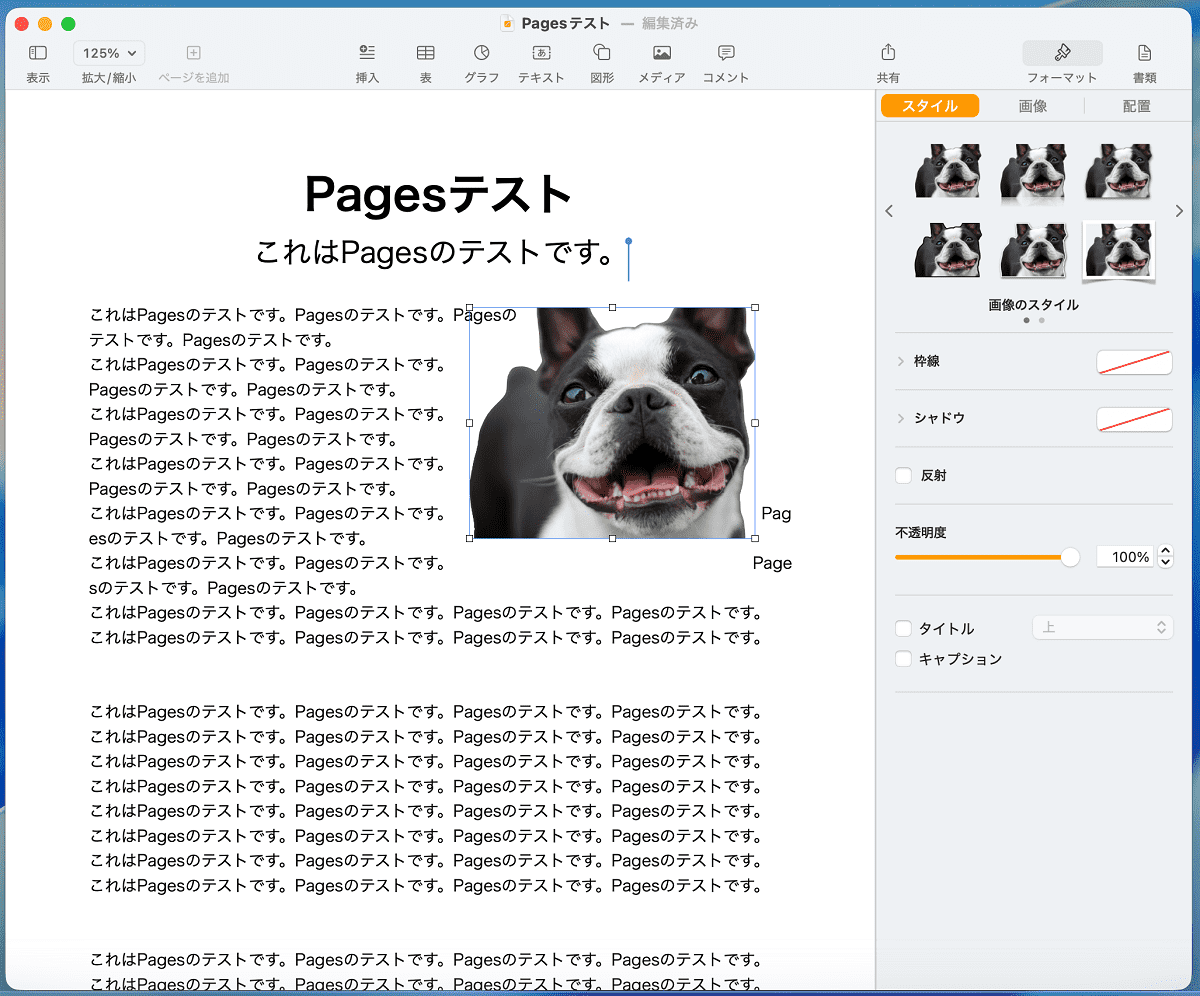Open the Document (書類) inspector icon
The height and width of the screenshot is (996, 1200).
(x=1145, y=53)
